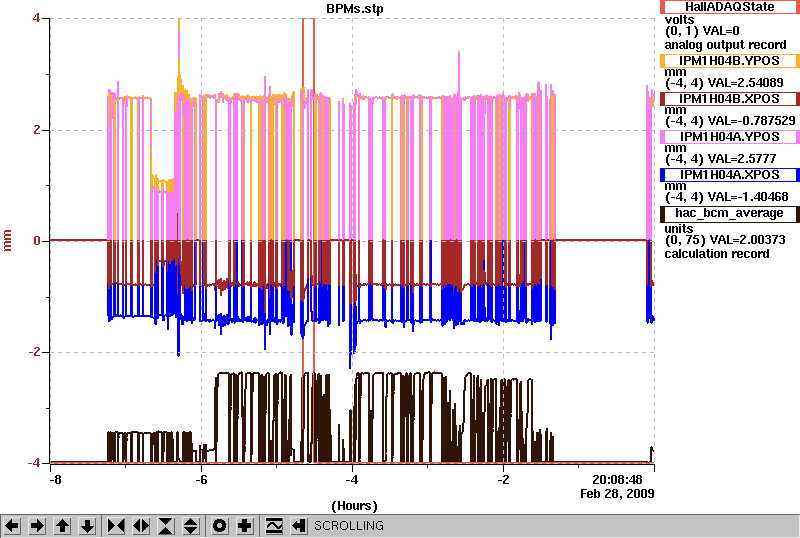Select the IPM1H04A.XPOS legend label
Screen dimensions: 800x538
pyautogui.click(x=730, y=175)
